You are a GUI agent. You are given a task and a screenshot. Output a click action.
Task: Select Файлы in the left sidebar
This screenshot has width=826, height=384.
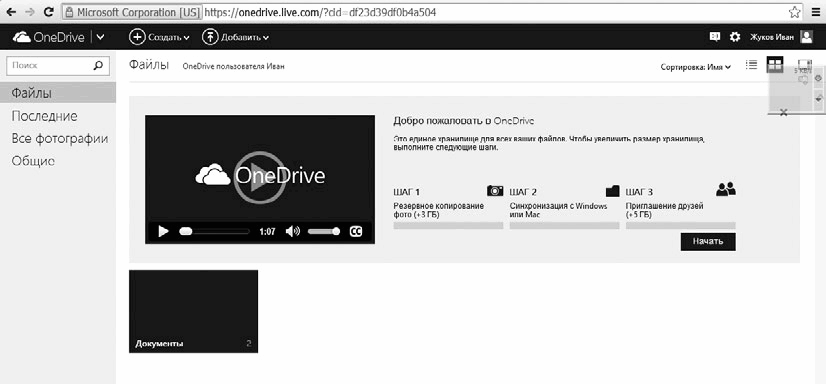(x=58, y=94)
